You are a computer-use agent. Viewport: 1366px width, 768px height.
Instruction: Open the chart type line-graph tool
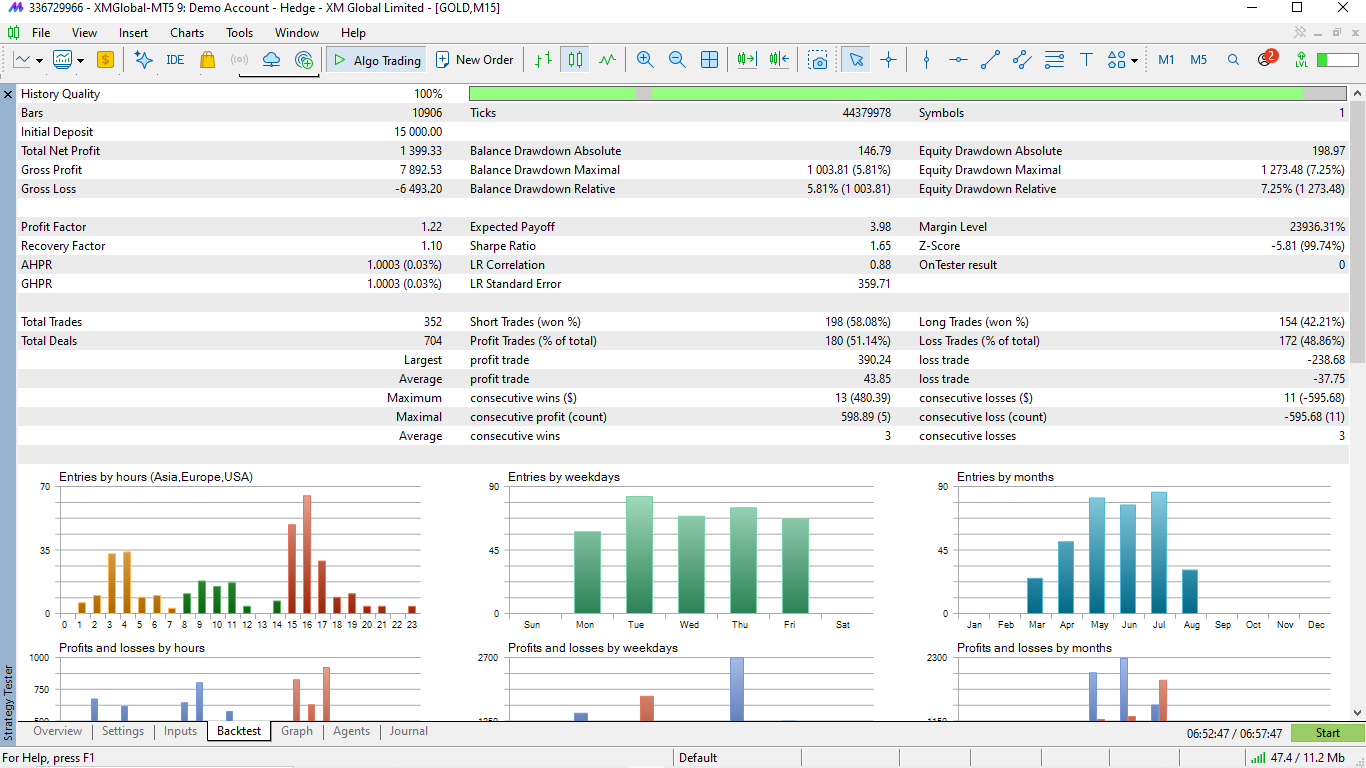pos(22,60)
